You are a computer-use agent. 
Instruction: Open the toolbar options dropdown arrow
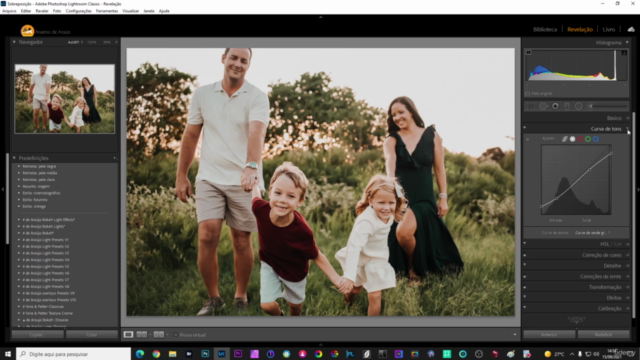click(515, 335)
